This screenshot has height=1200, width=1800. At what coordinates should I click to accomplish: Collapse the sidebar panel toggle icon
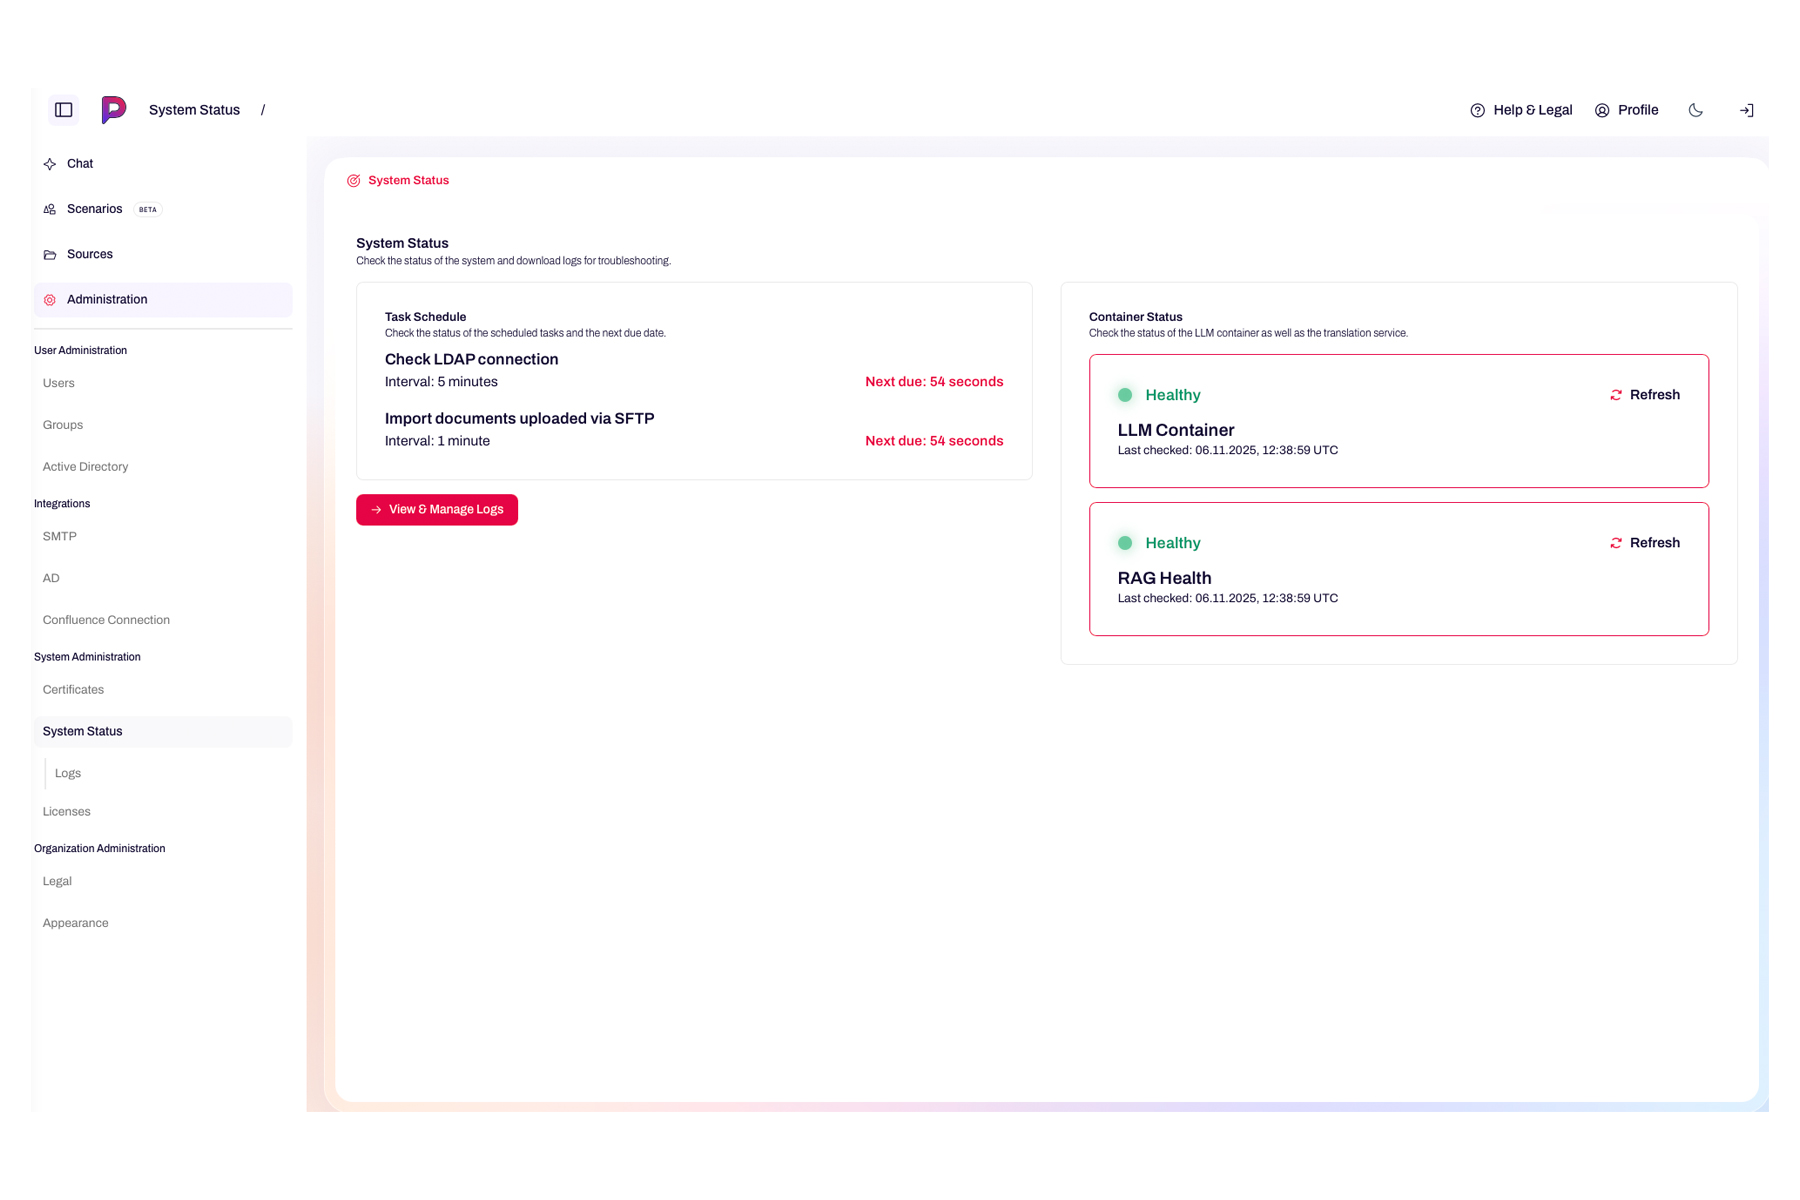pyautogui.click(x=64, y=110)
